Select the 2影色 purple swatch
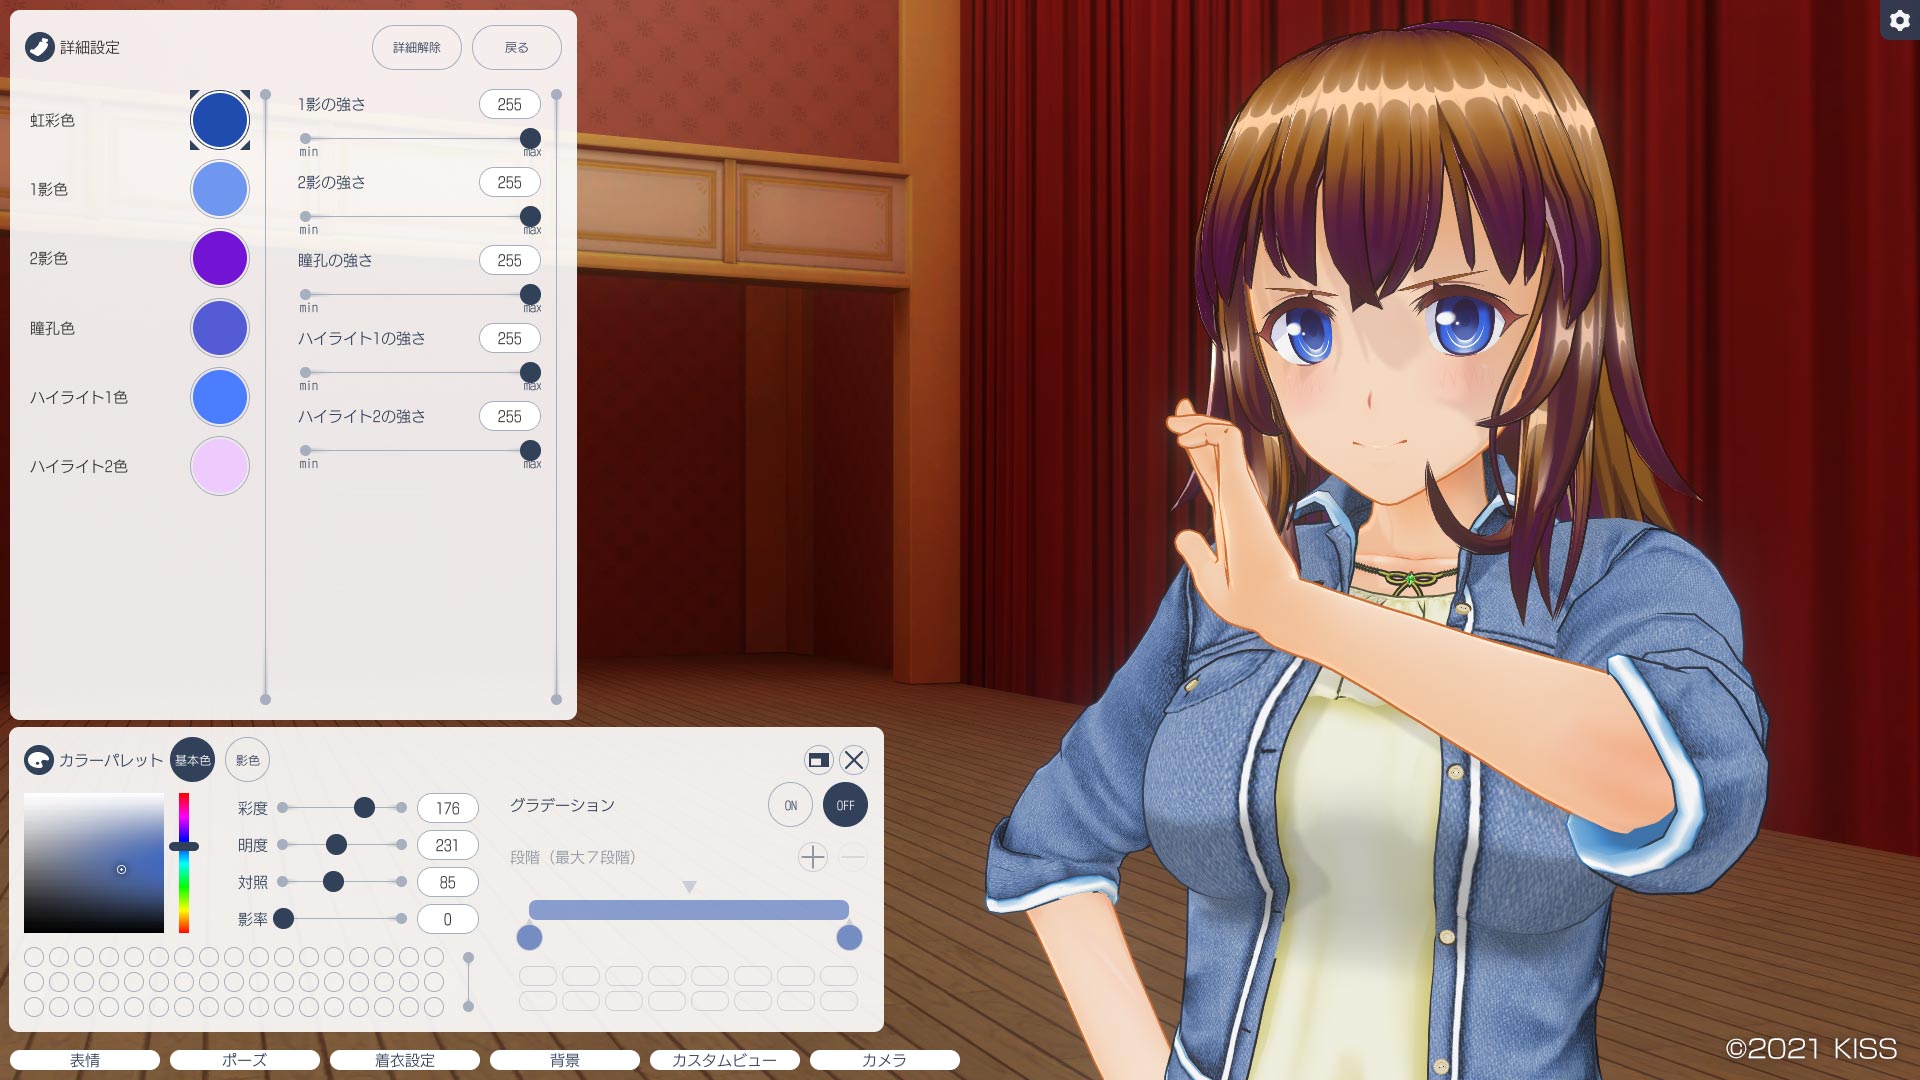1920x1080 pixels. point(220,258)
